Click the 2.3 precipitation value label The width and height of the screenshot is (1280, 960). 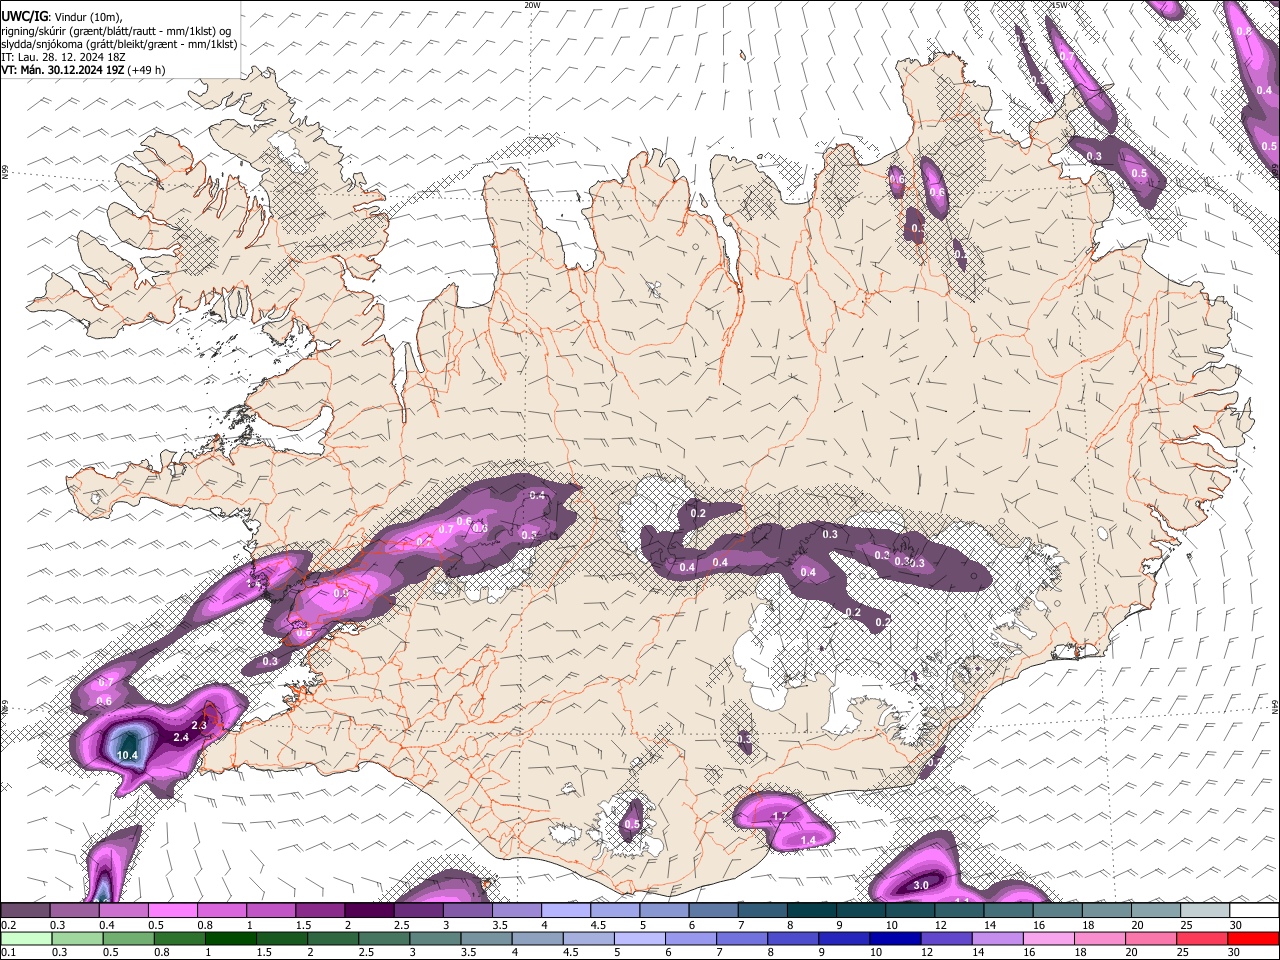pos(199,725)
